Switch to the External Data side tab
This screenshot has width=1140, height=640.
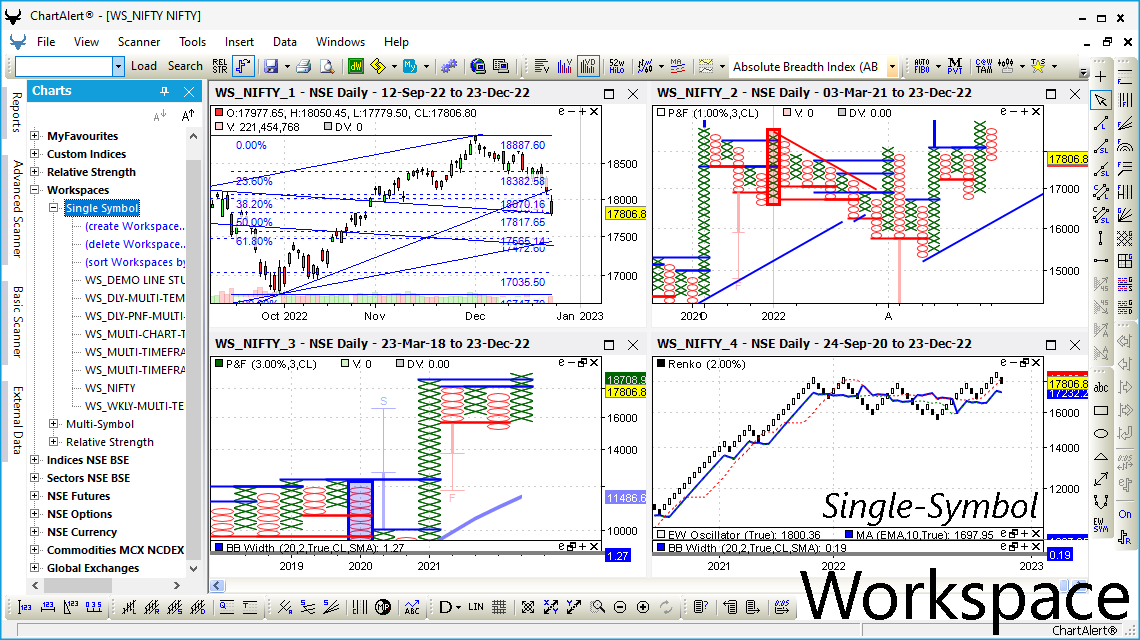click(16, 420)
